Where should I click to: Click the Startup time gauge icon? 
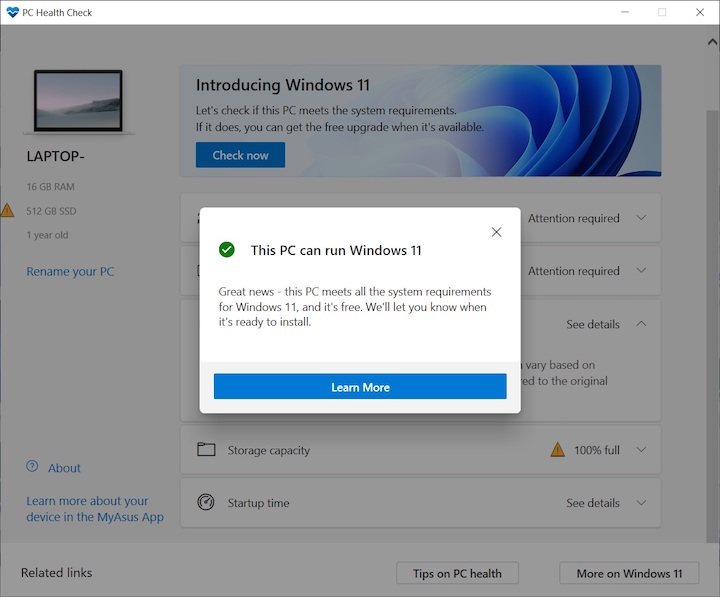coord(206,503)
